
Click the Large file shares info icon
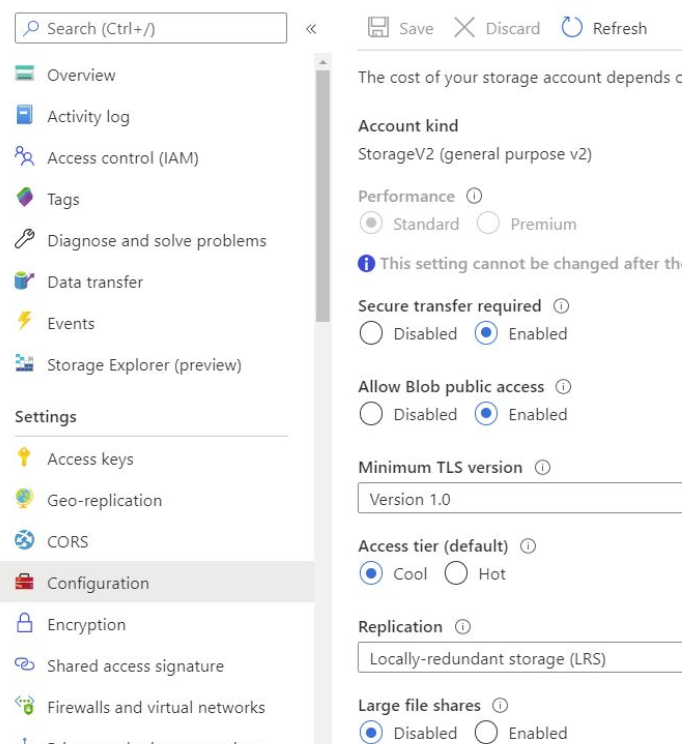500,705
